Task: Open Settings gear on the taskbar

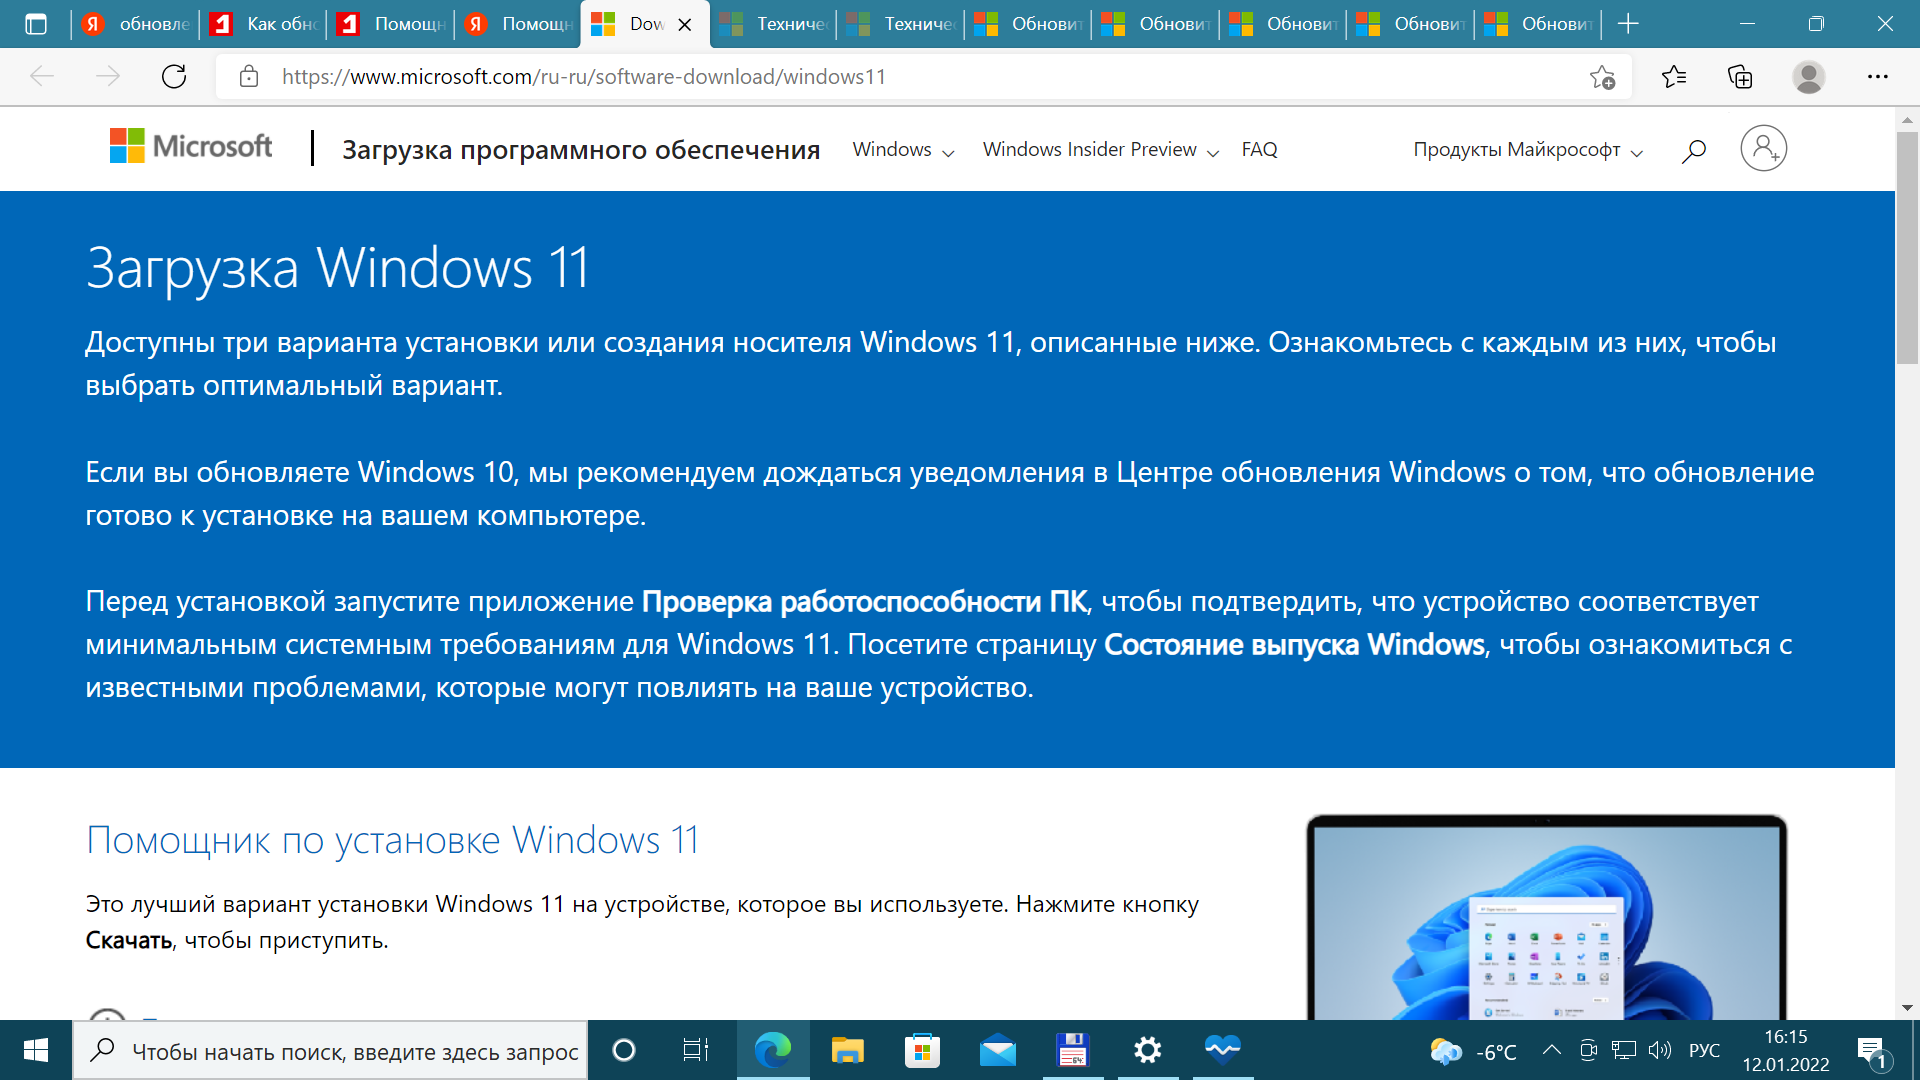Action: [x=1147, y=1050]
